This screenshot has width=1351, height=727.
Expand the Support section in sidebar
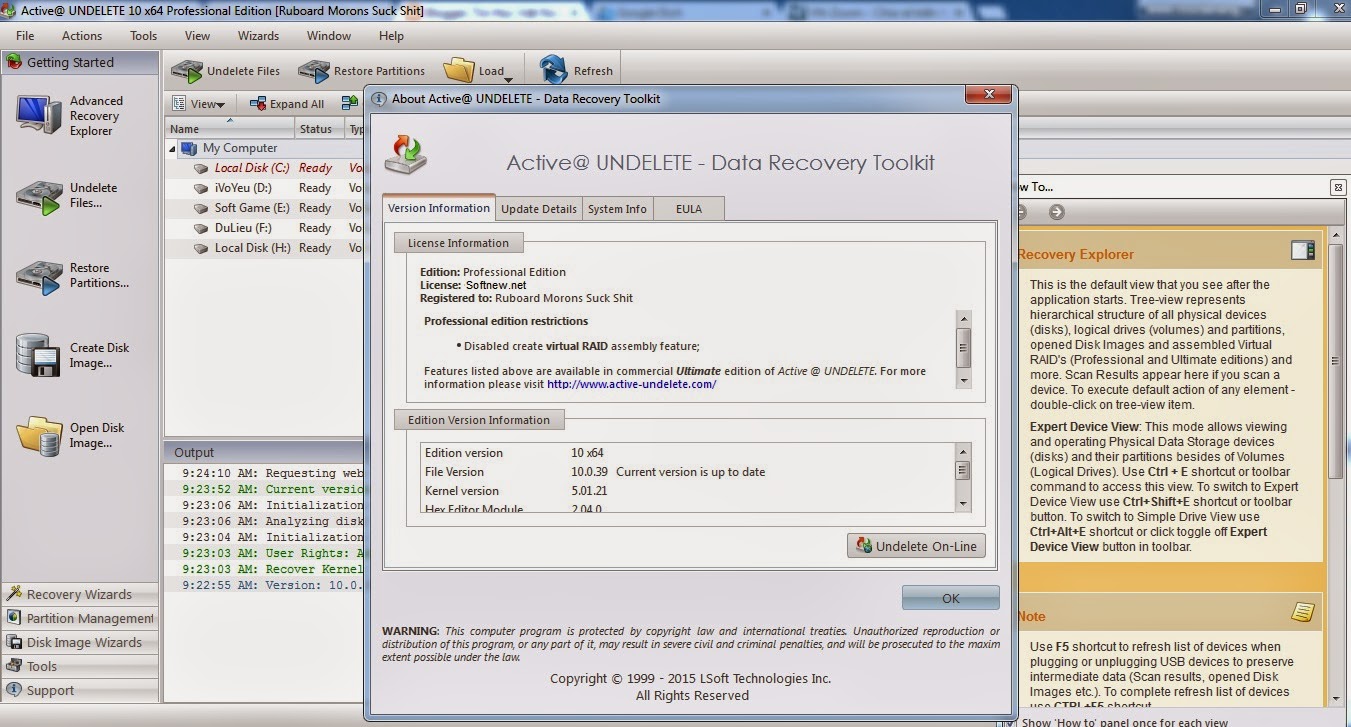pyautogui.click(x=80, y=690)
